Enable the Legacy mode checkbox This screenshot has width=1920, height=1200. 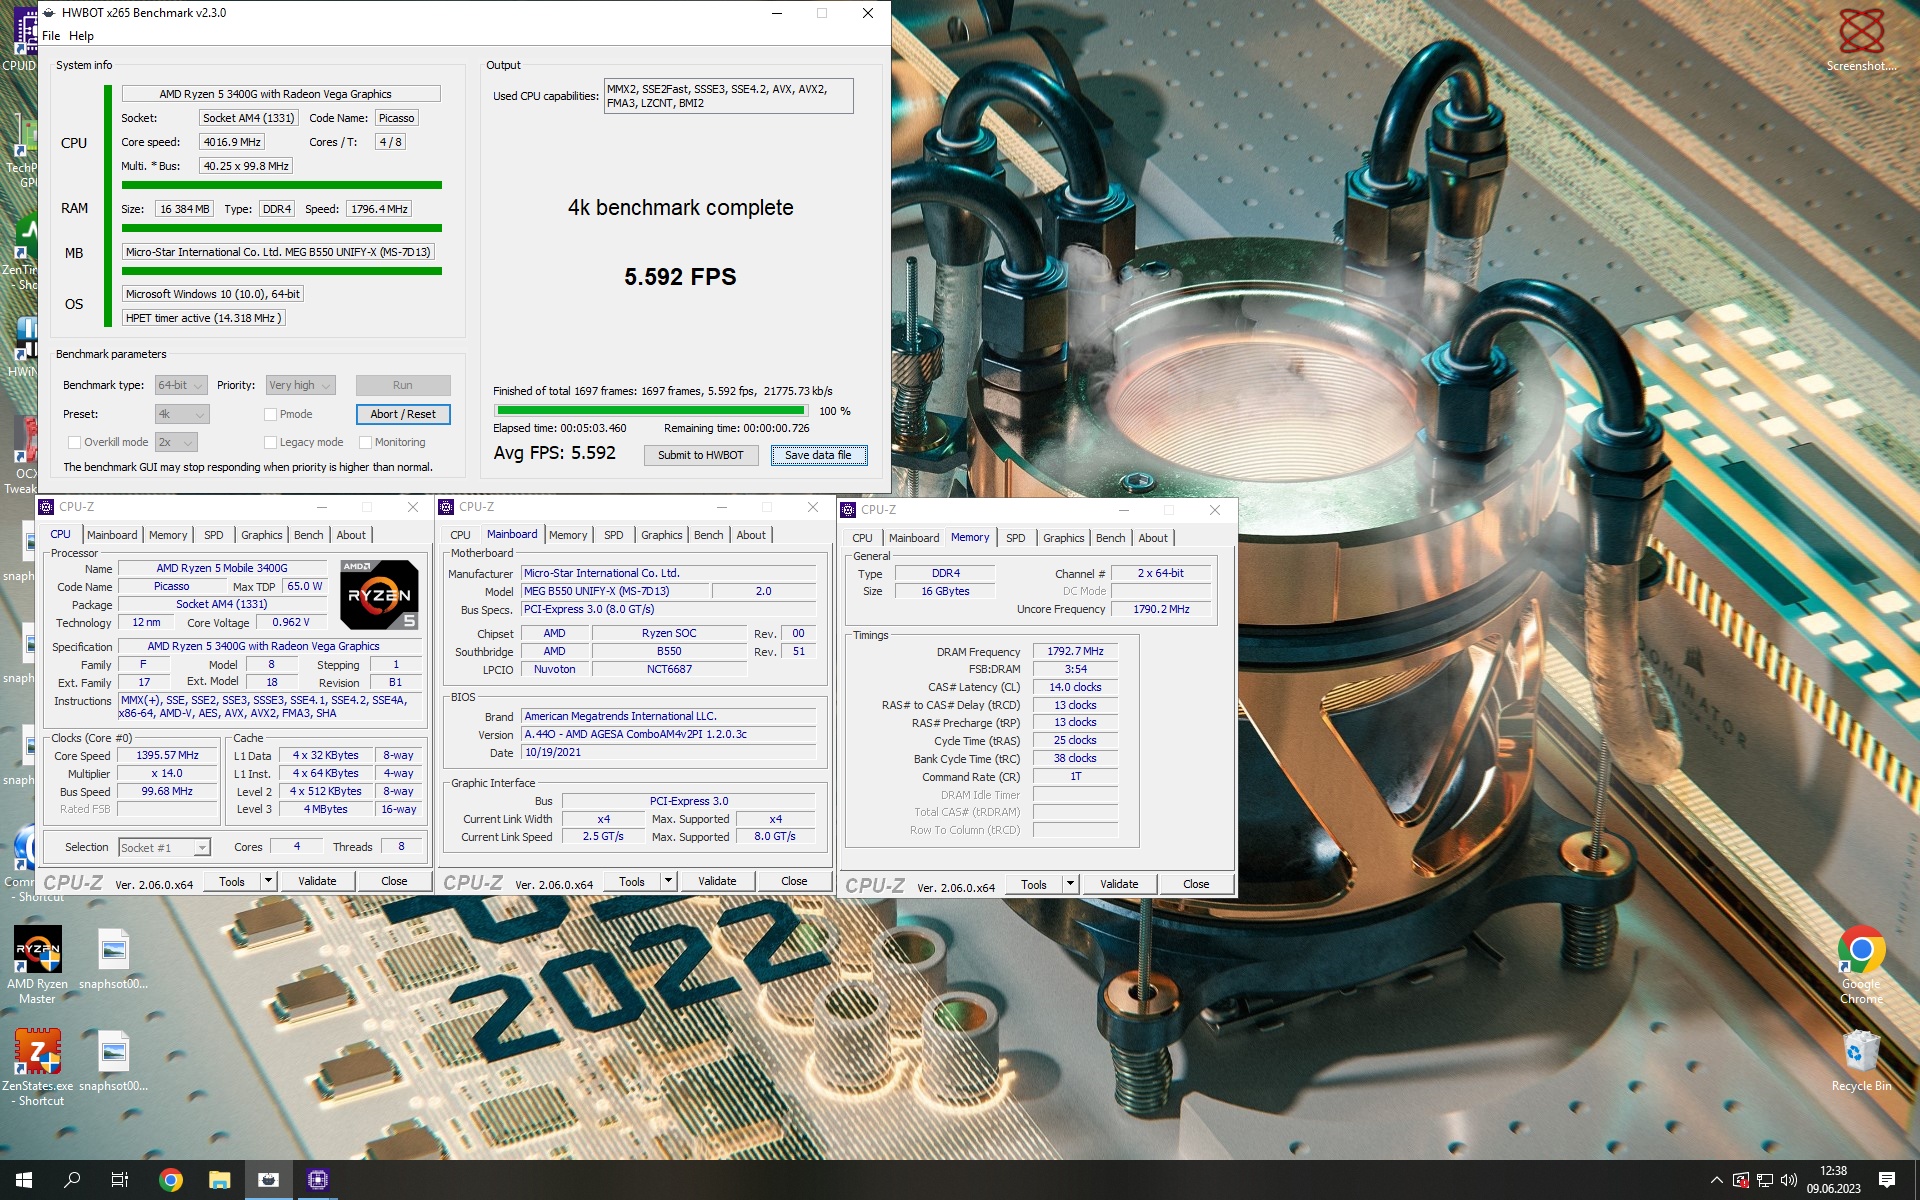pyautogui.click(x=270, y=442)
